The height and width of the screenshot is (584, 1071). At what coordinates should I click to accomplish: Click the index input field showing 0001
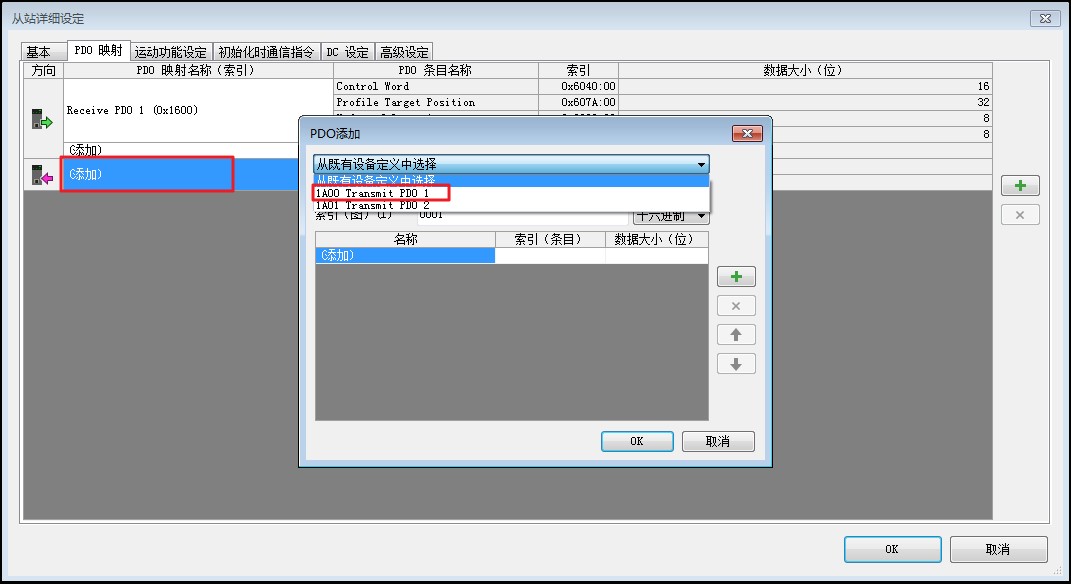520,215
